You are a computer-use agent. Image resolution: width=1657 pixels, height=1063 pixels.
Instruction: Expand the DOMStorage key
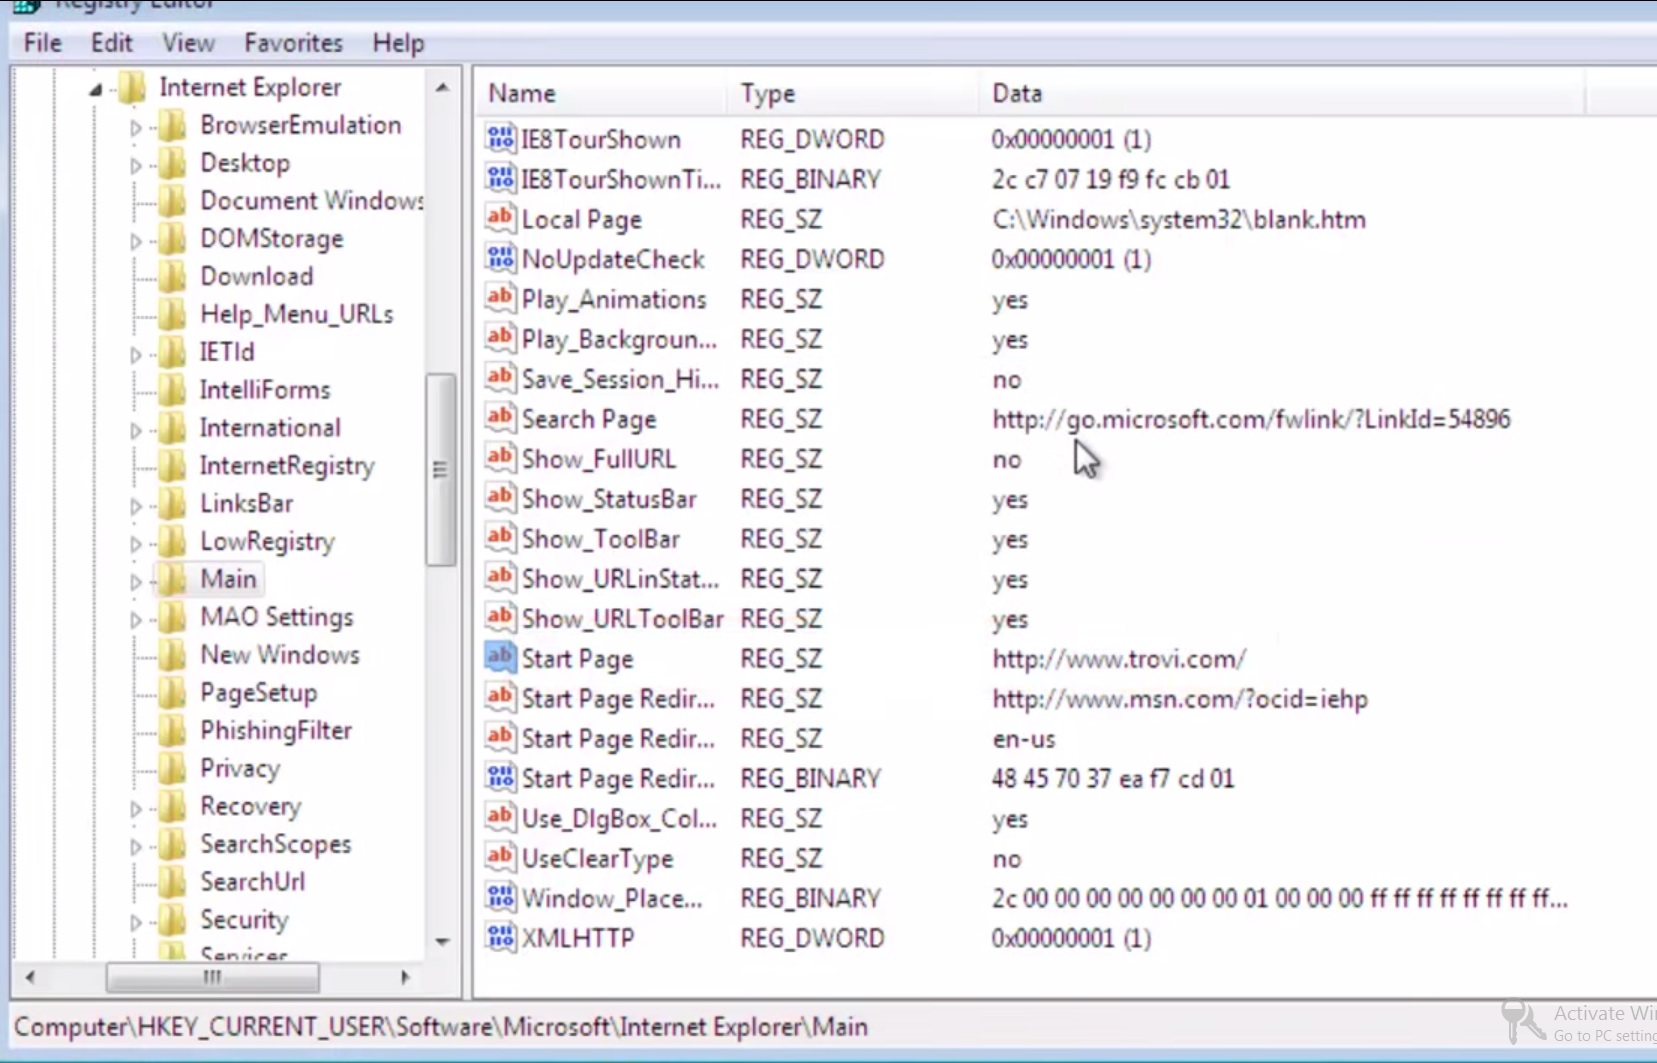[136, 240]
